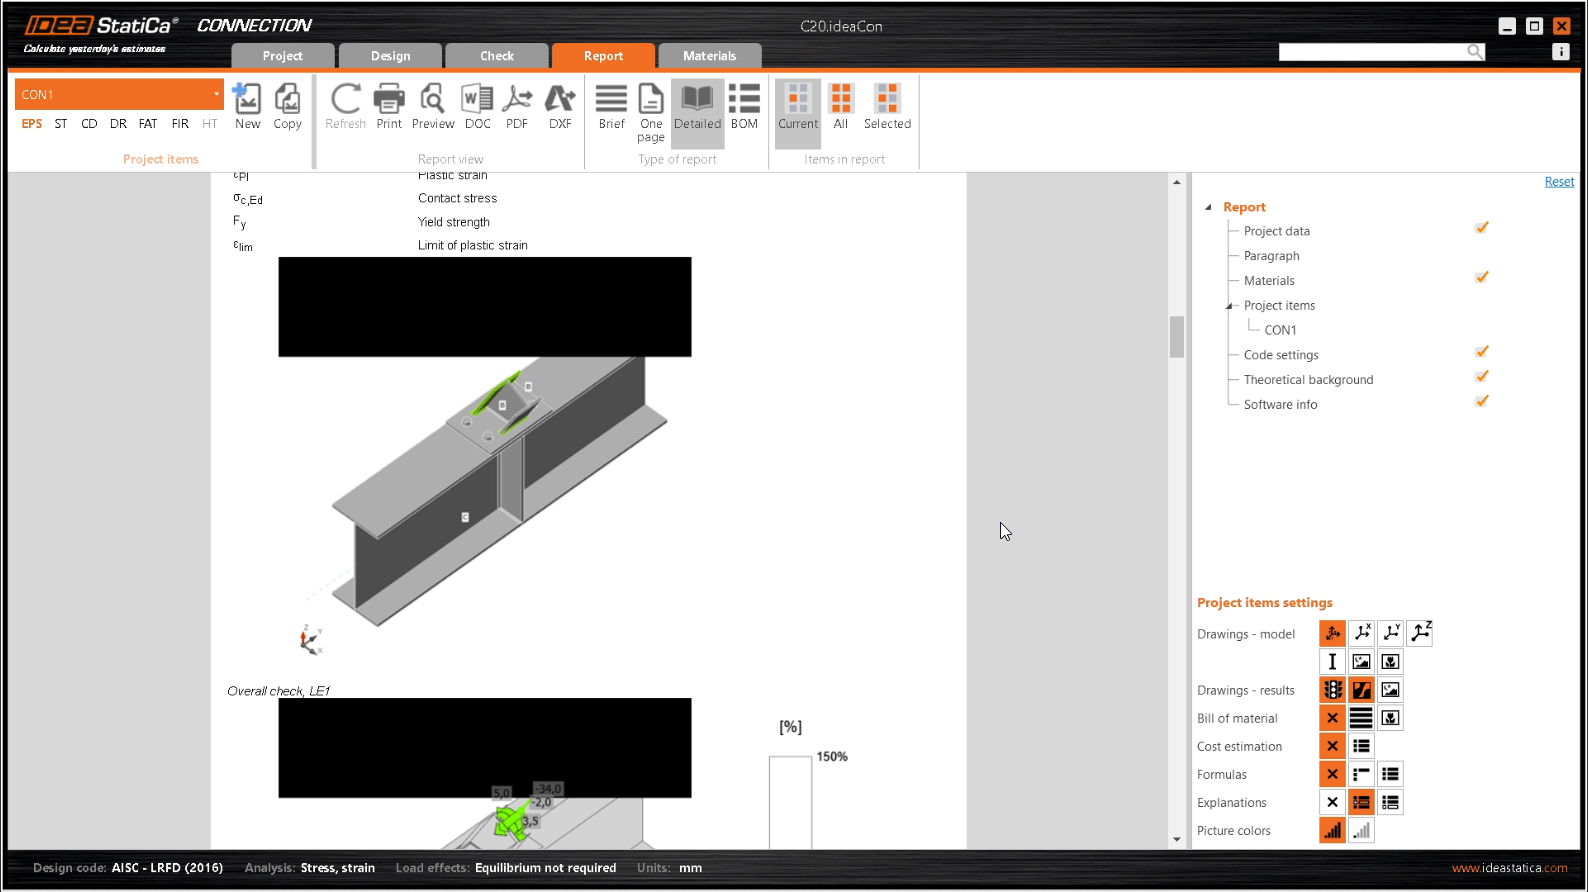The width and height of the screenshot is (1588, 892).
Task: Select Paragraph in the report tree
Action: (x=1271, y=256)
